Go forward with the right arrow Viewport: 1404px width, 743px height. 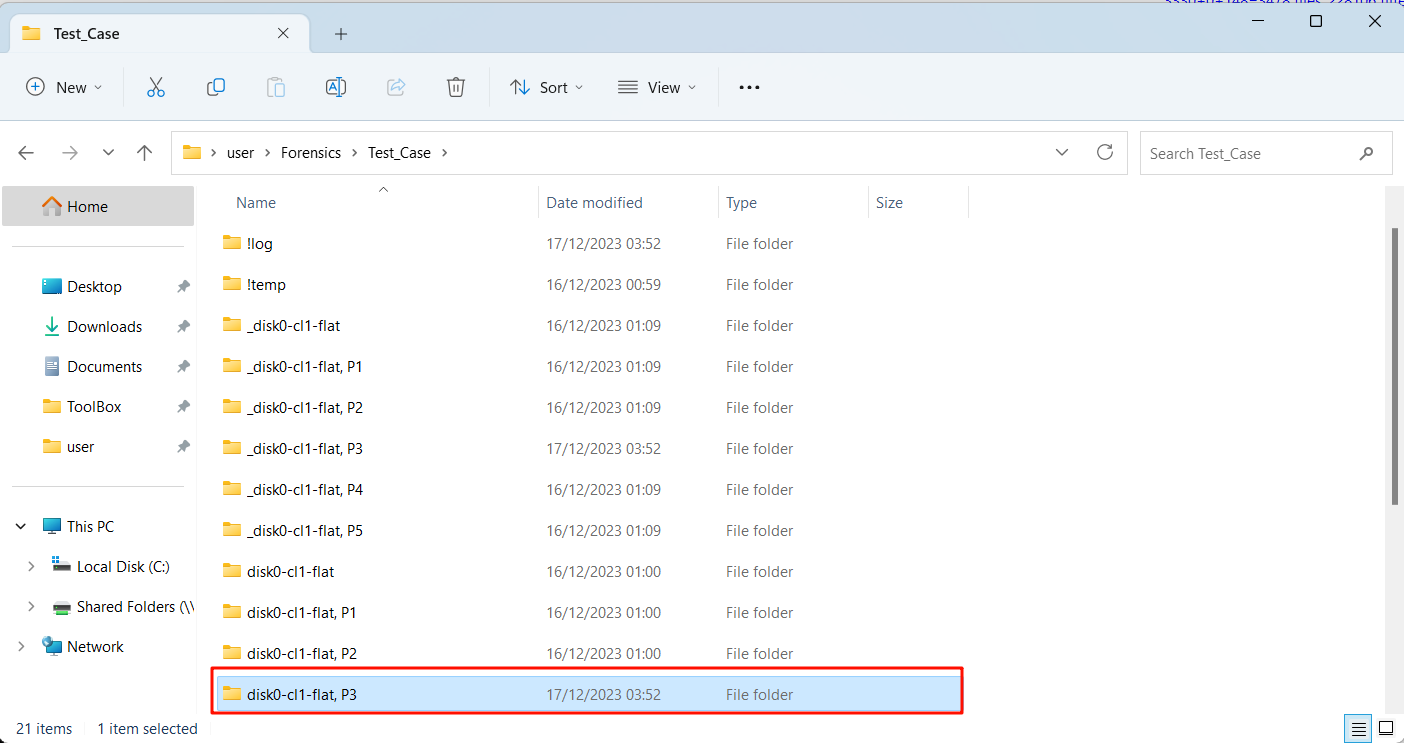coord(69,153)
